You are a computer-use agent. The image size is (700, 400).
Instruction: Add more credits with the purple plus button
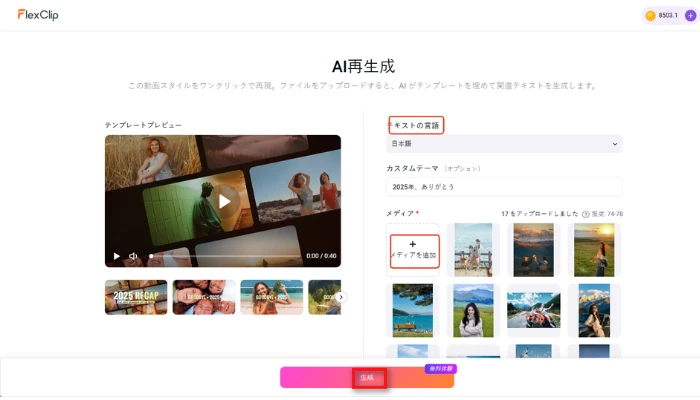(x=691, y=16)
